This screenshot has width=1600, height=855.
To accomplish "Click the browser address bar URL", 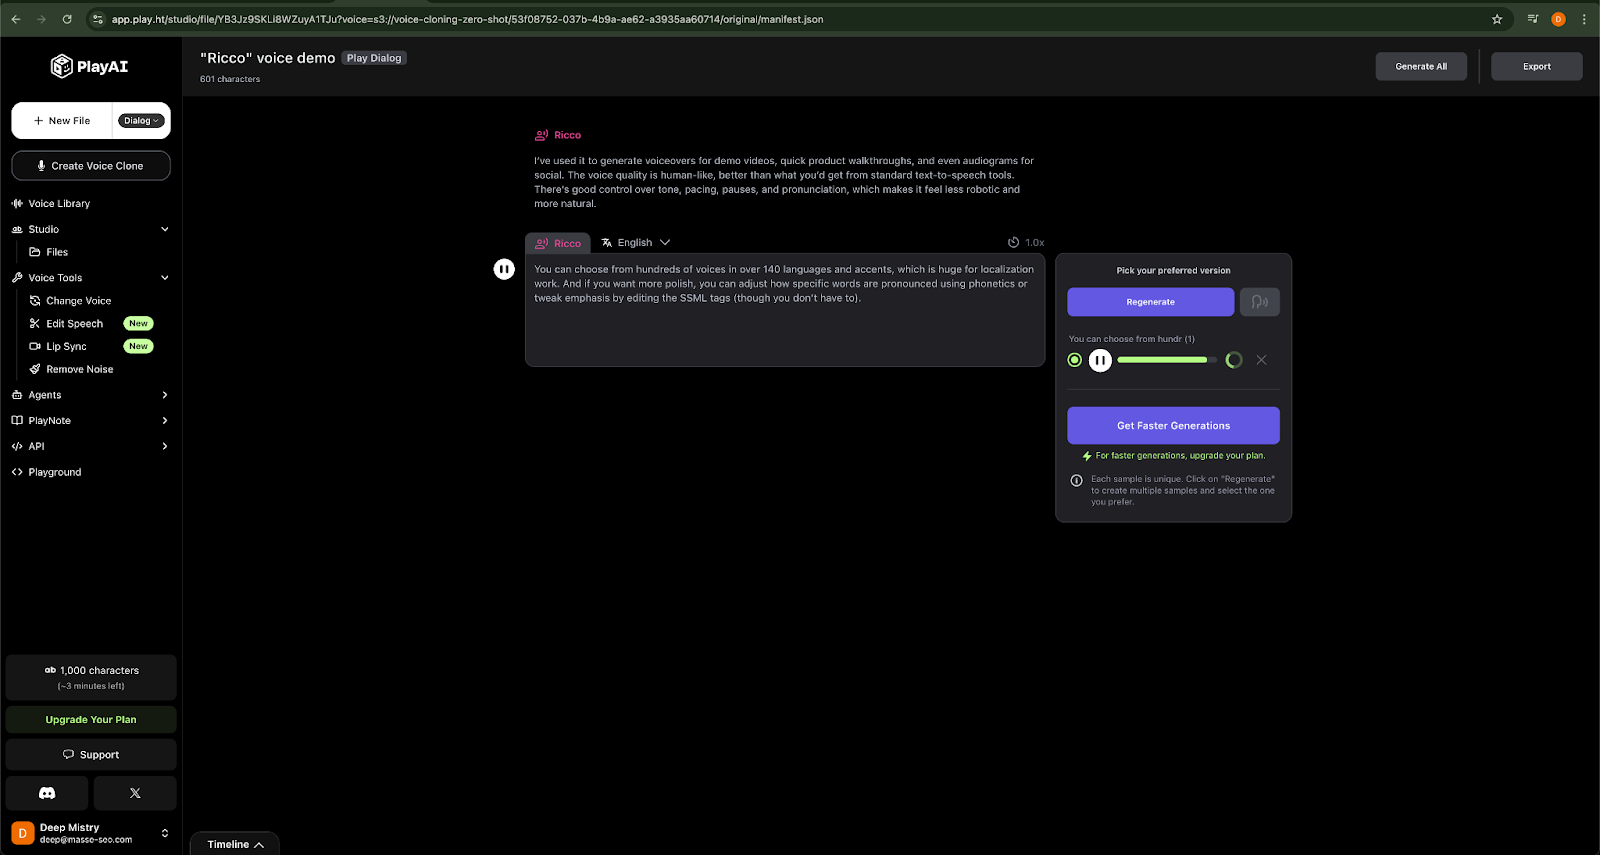I will point(467,19).
